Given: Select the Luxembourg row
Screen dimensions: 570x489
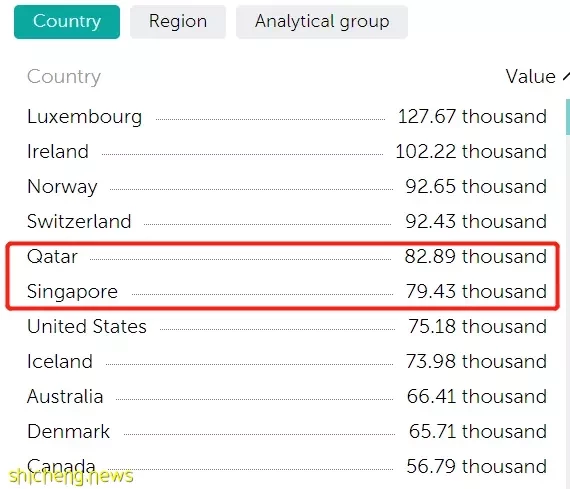Looking at the screenshot, I should (287, 117).
